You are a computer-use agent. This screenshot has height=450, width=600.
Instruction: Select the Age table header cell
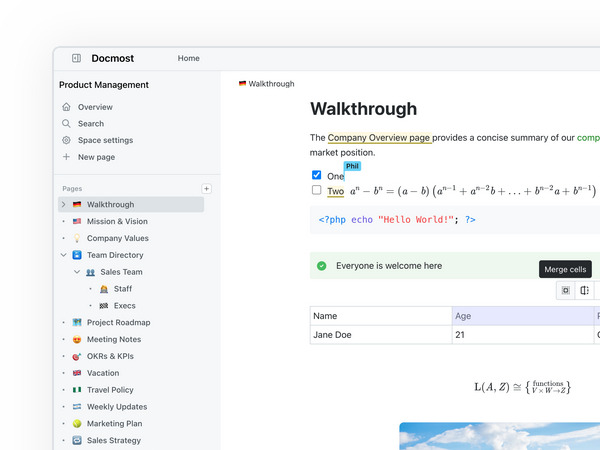click(520, 316)
